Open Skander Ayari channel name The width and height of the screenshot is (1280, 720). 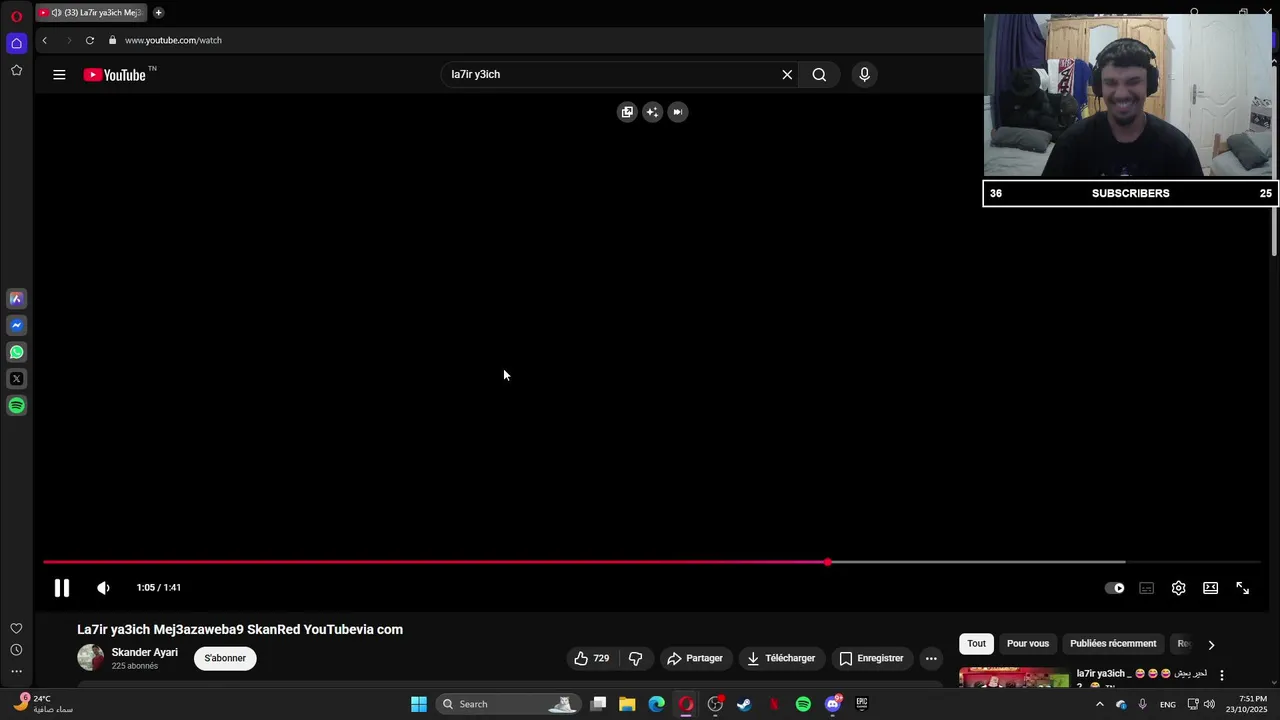[145, 652]
